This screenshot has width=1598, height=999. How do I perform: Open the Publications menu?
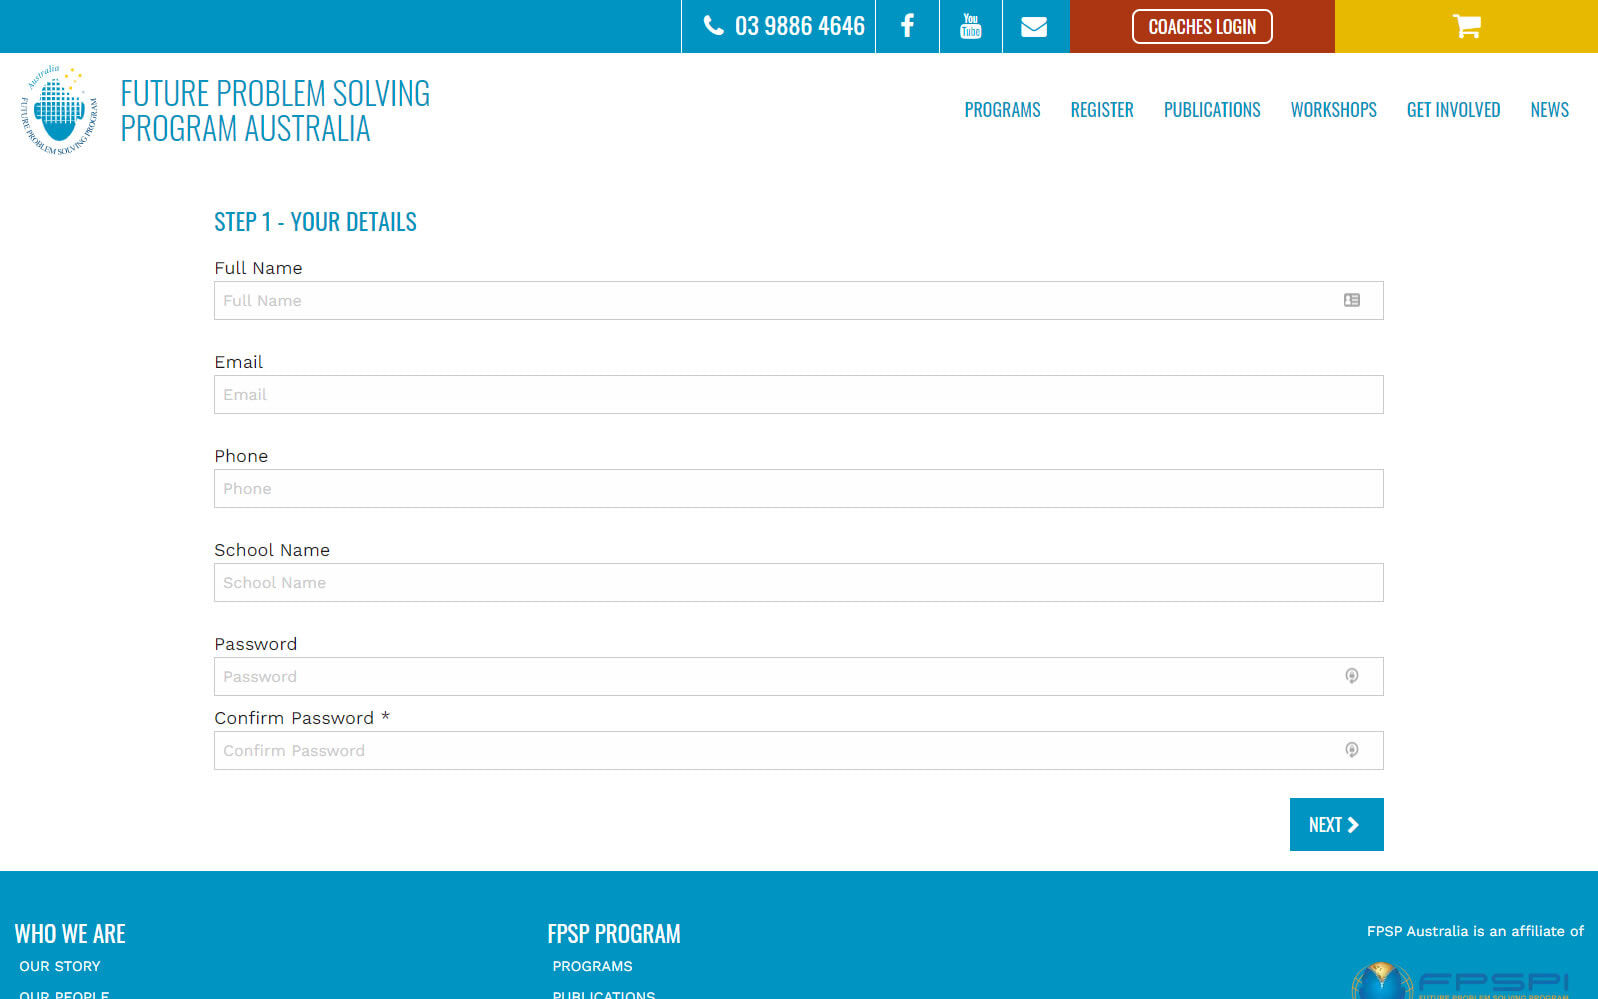pos(1212,110)
